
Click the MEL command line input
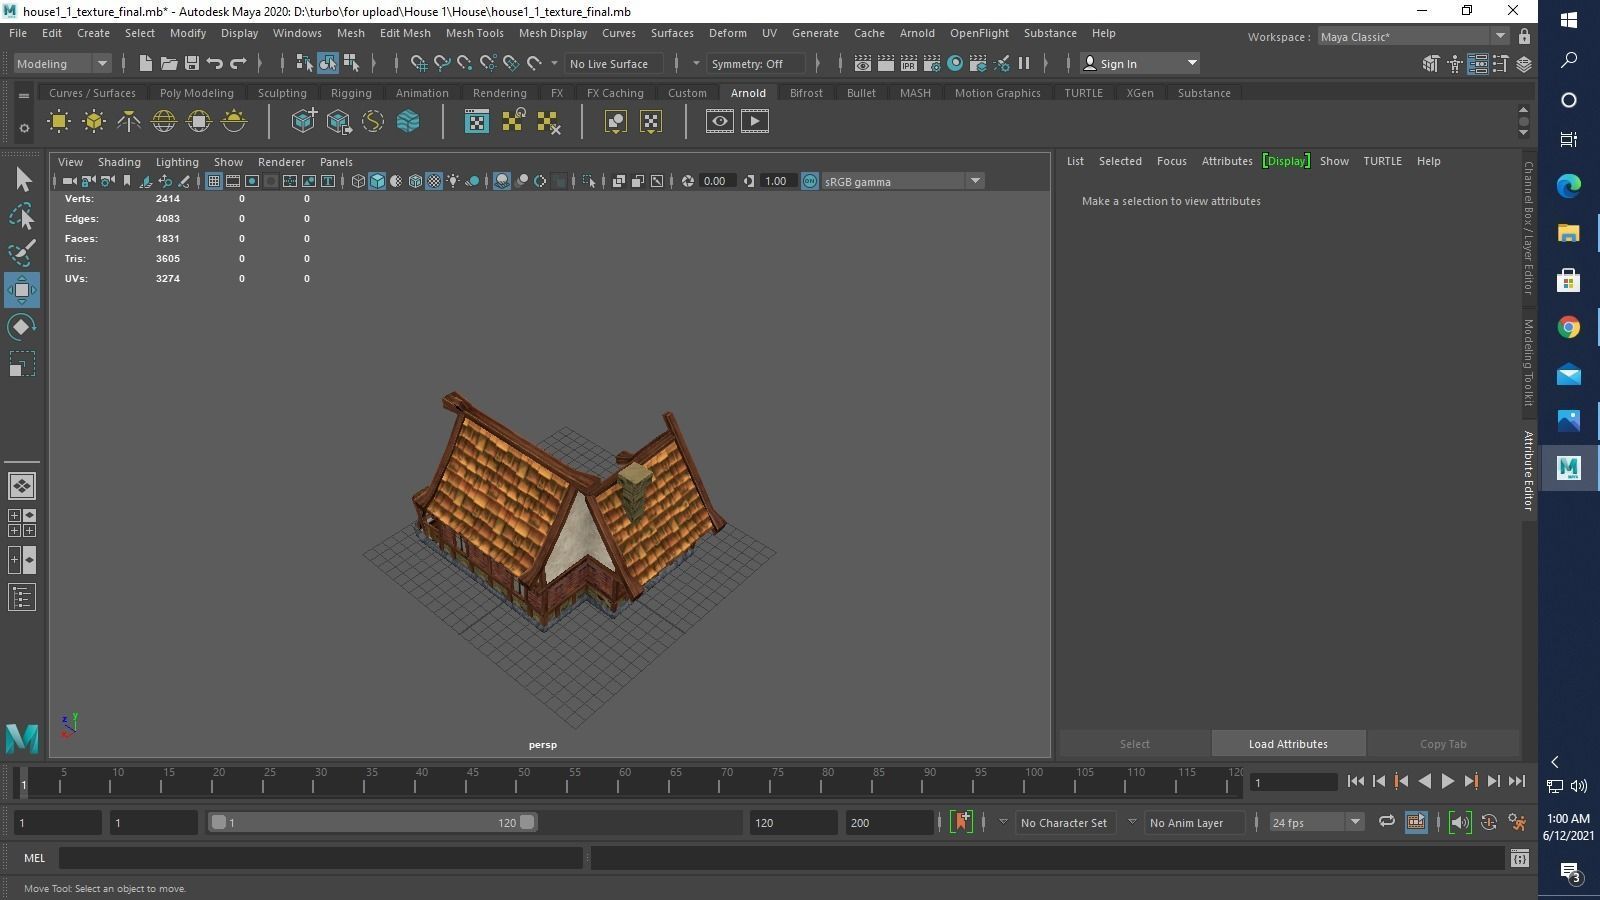click(320, 858)
